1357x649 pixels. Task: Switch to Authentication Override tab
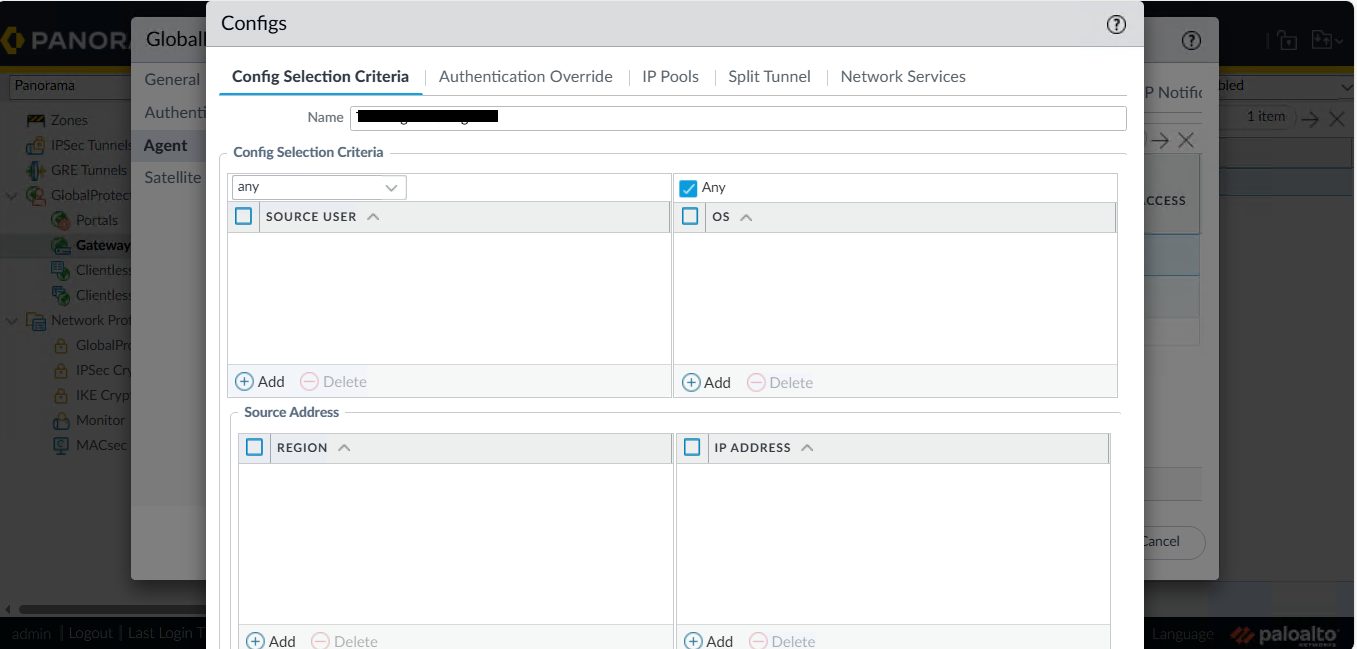pyautogui.click(x=525, y=76)
